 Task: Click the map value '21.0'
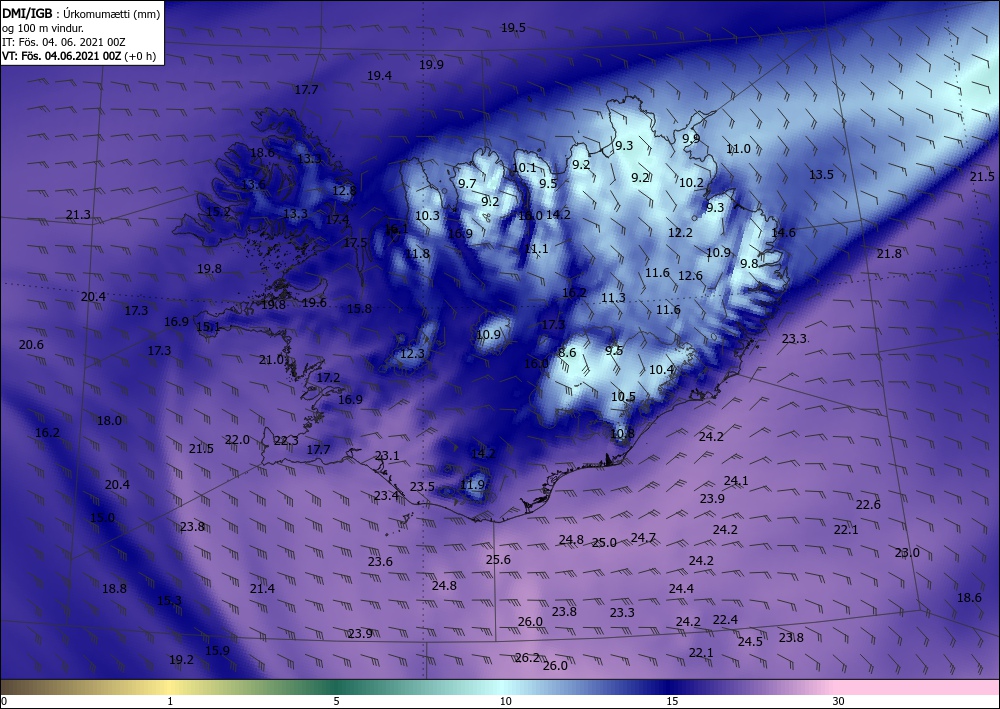[x=271, y=360]
